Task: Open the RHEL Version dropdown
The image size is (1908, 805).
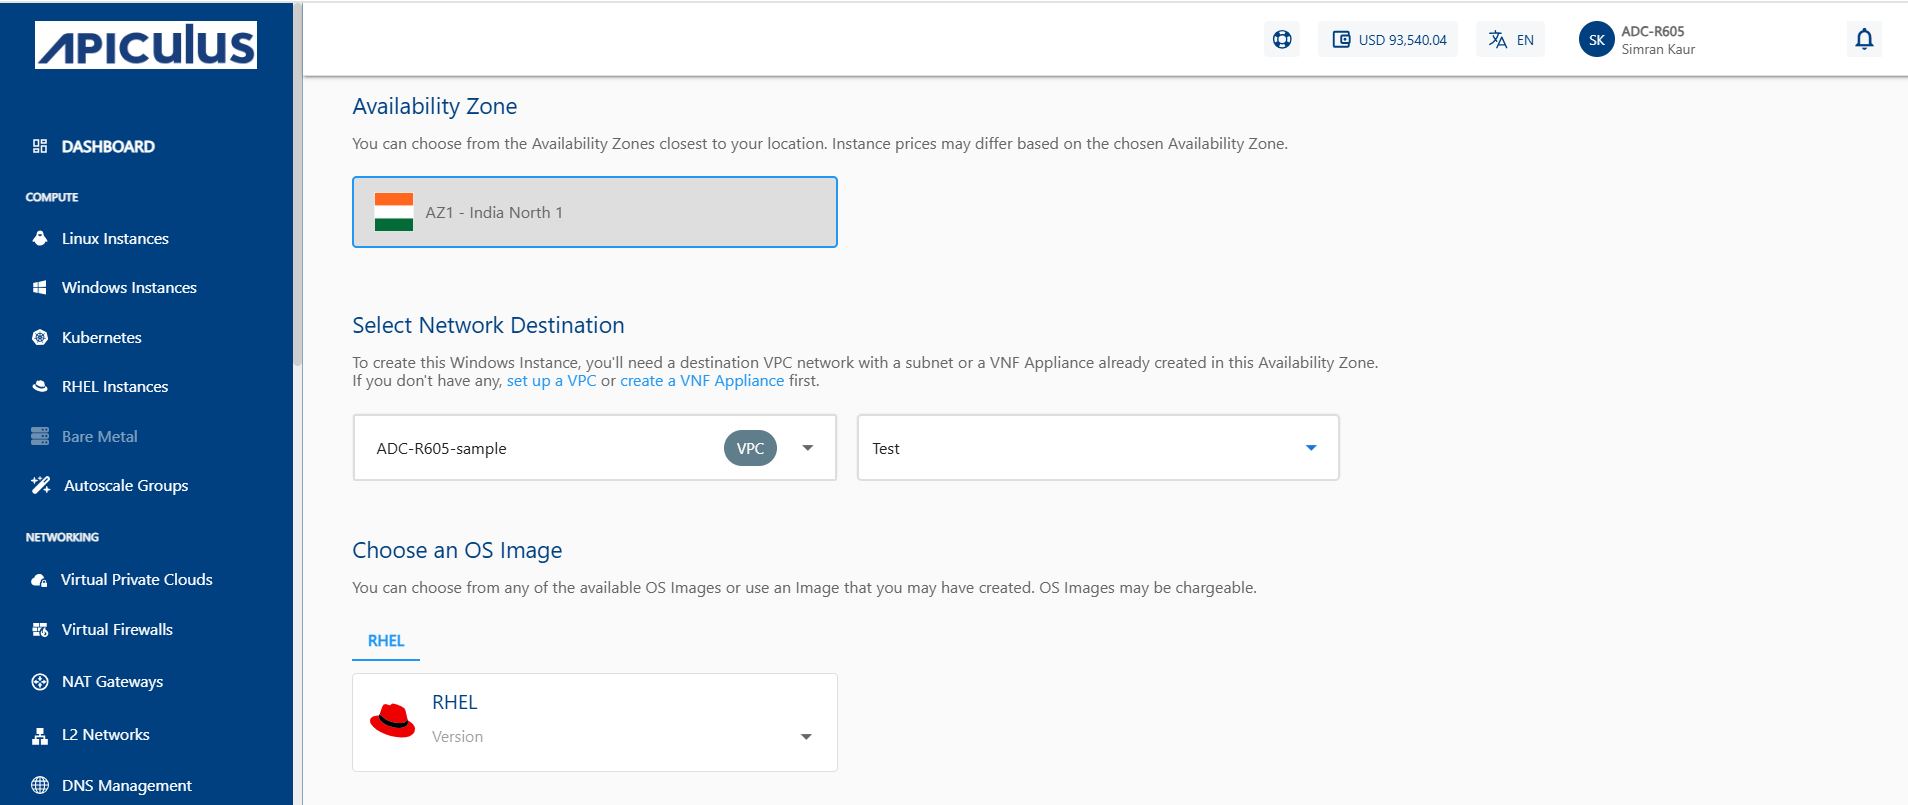Action: coord(805,737)
